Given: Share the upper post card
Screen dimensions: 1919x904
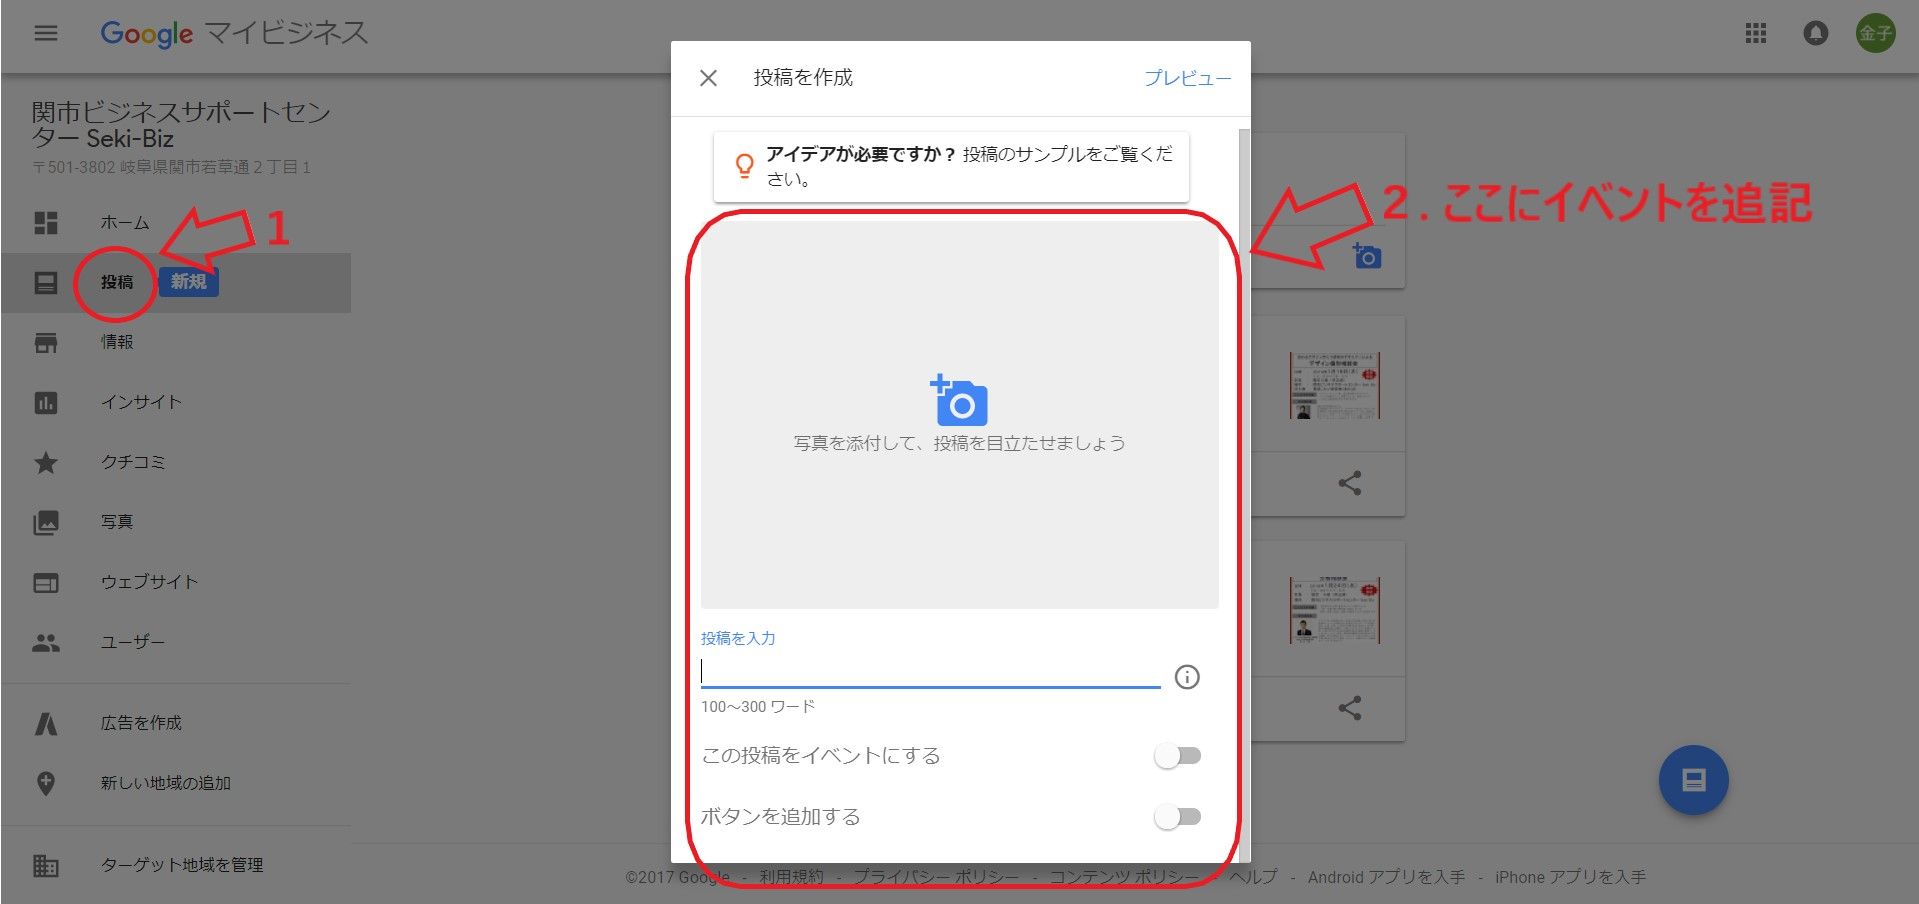Looking at the screenshot, I should coord(1350,484).
